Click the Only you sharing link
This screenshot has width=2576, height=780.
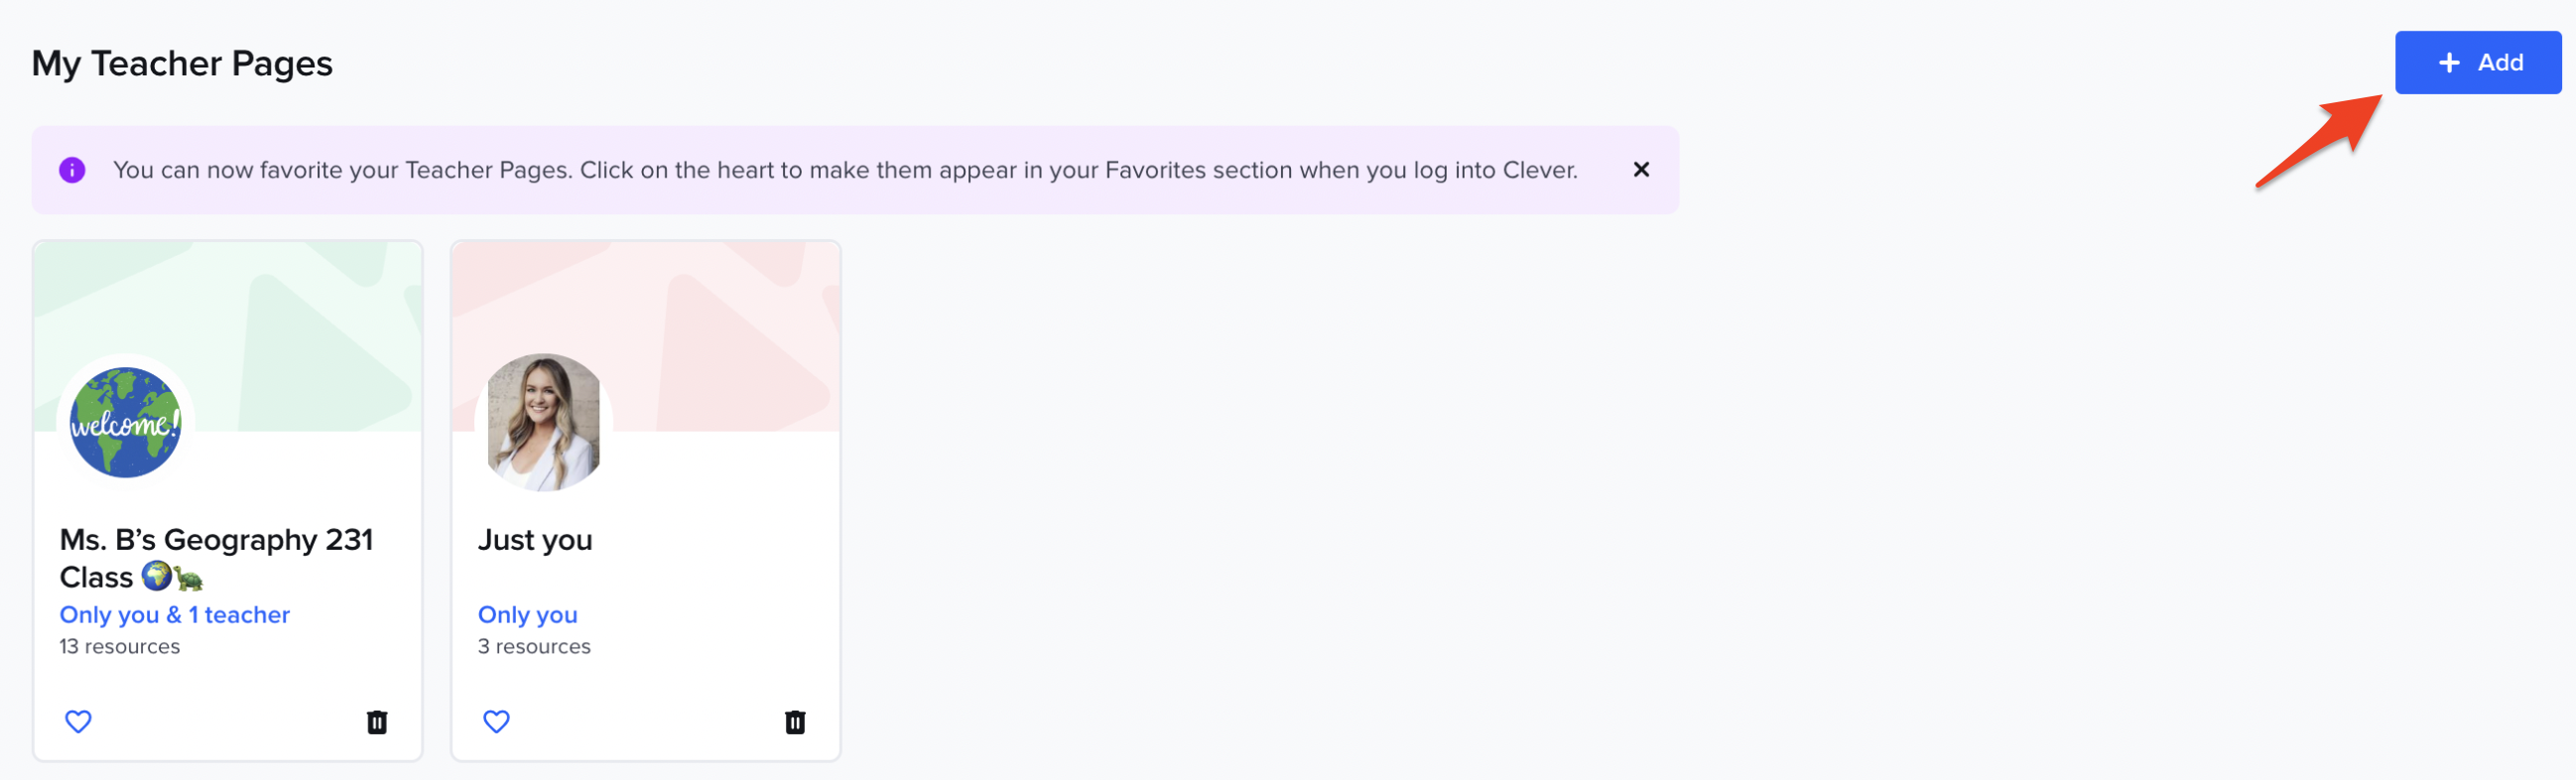click(527, 614)
